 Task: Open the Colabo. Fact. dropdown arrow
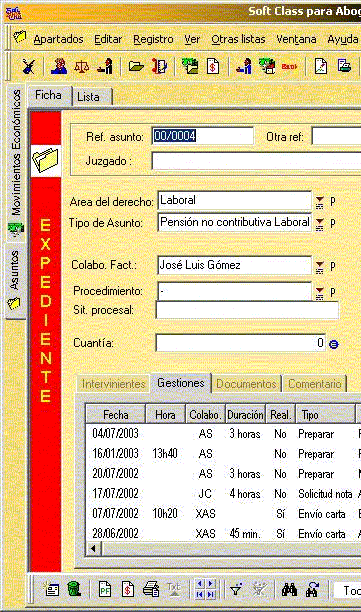click(320, 267)
